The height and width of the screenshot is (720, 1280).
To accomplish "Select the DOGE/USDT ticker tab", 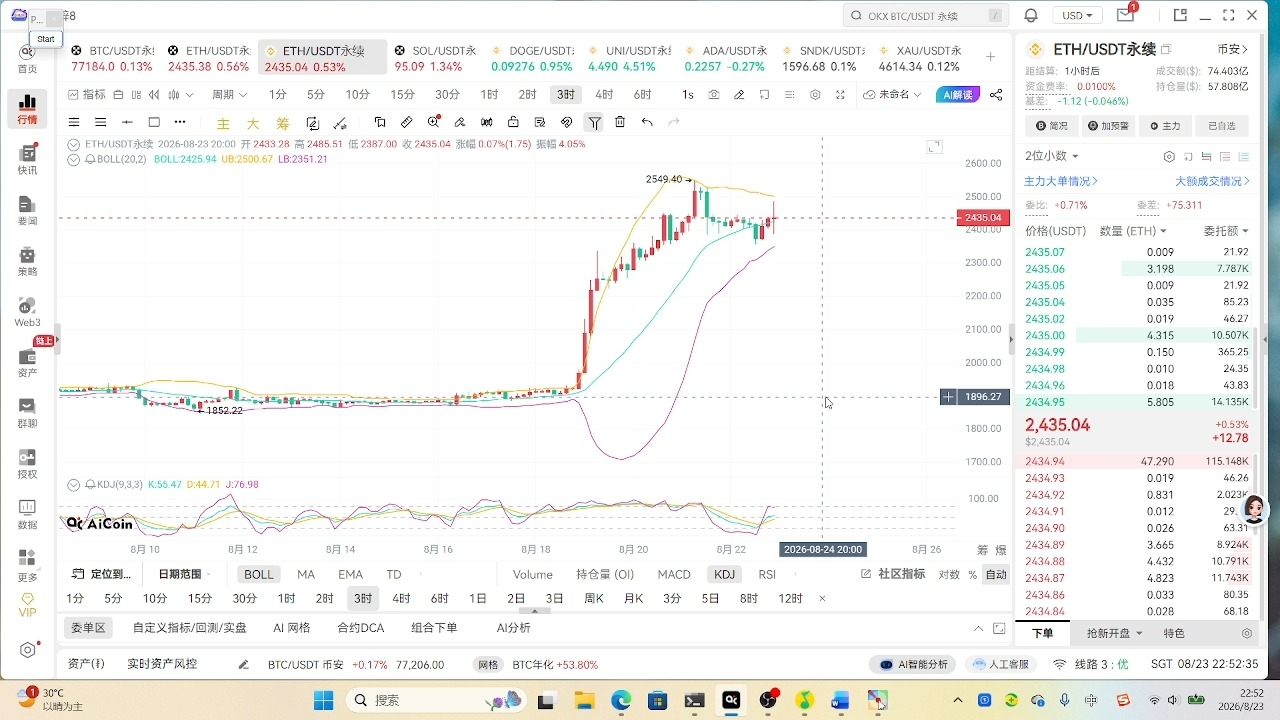I will [x=532, y=58].
